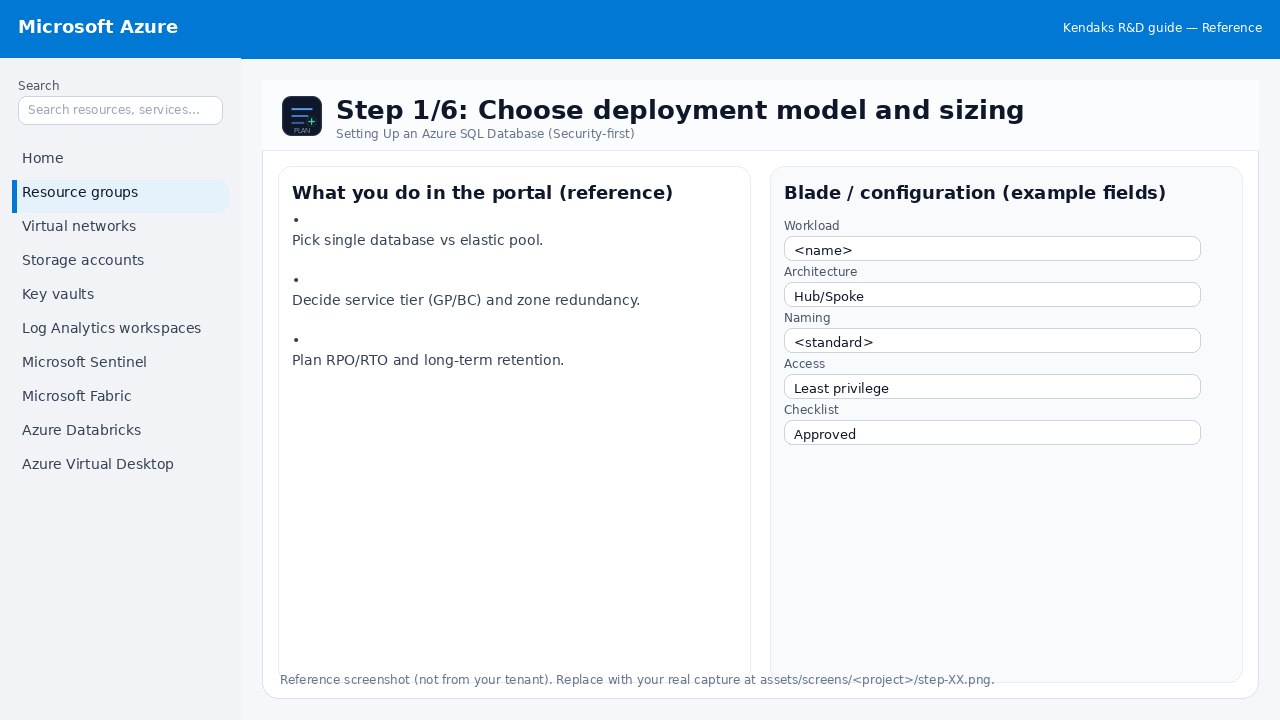The image size is (1280, 720).
Task: Navigate to Log Analytics workspaces
Action: coord(120,328)
